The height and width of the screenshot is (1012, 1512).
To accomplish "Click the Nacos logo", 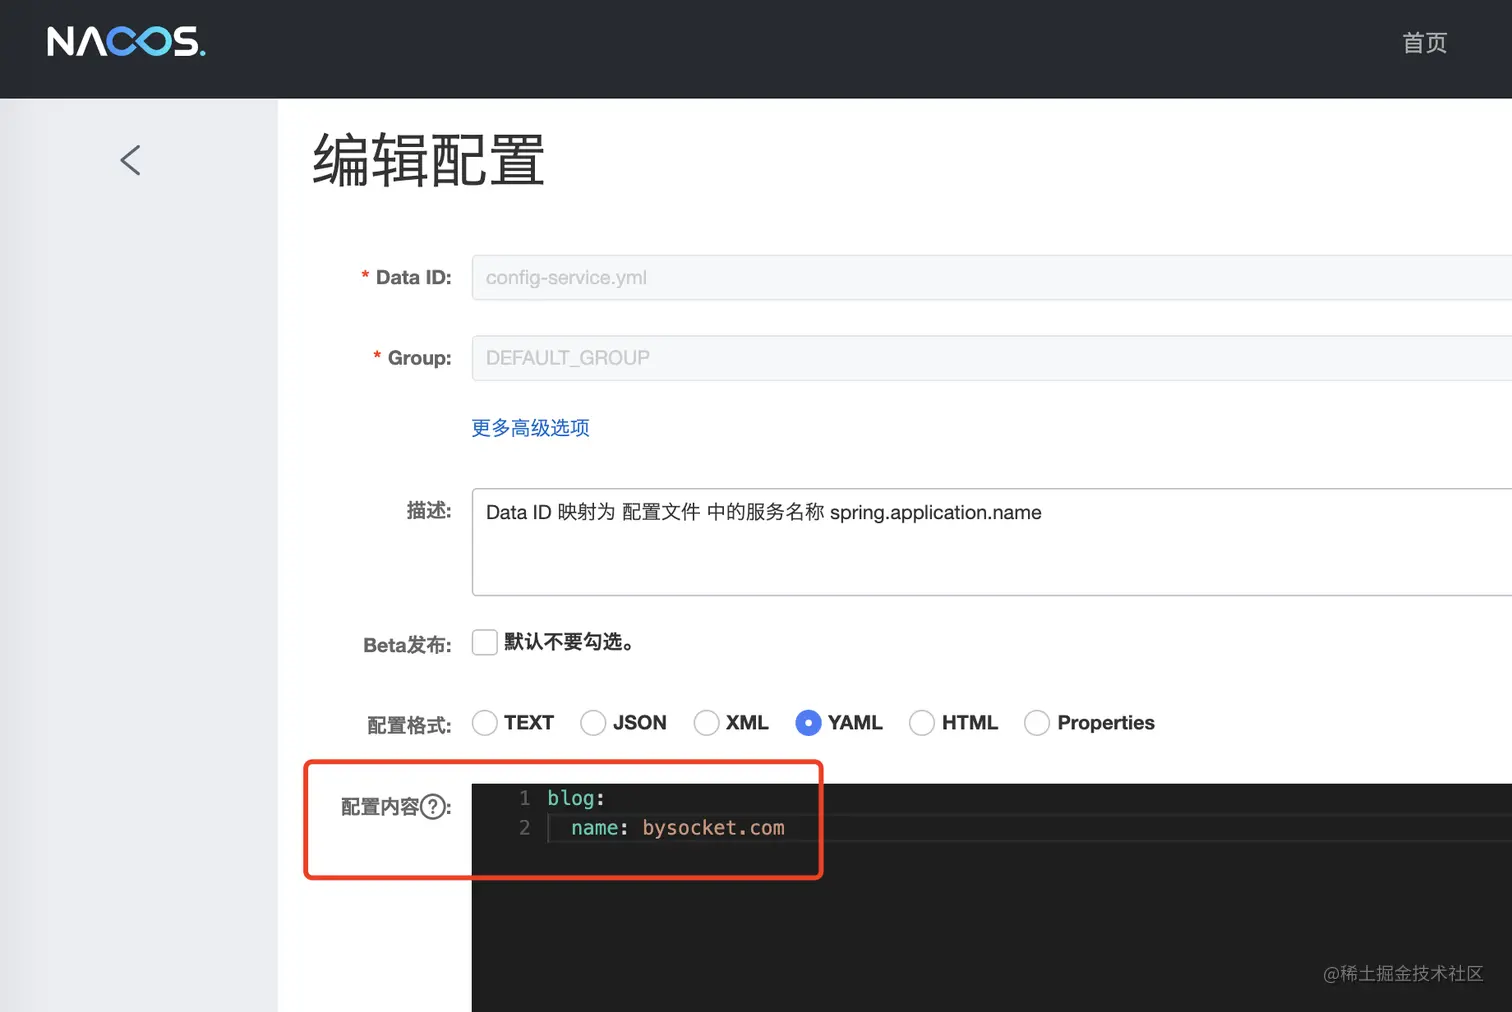I will [126, 42].
